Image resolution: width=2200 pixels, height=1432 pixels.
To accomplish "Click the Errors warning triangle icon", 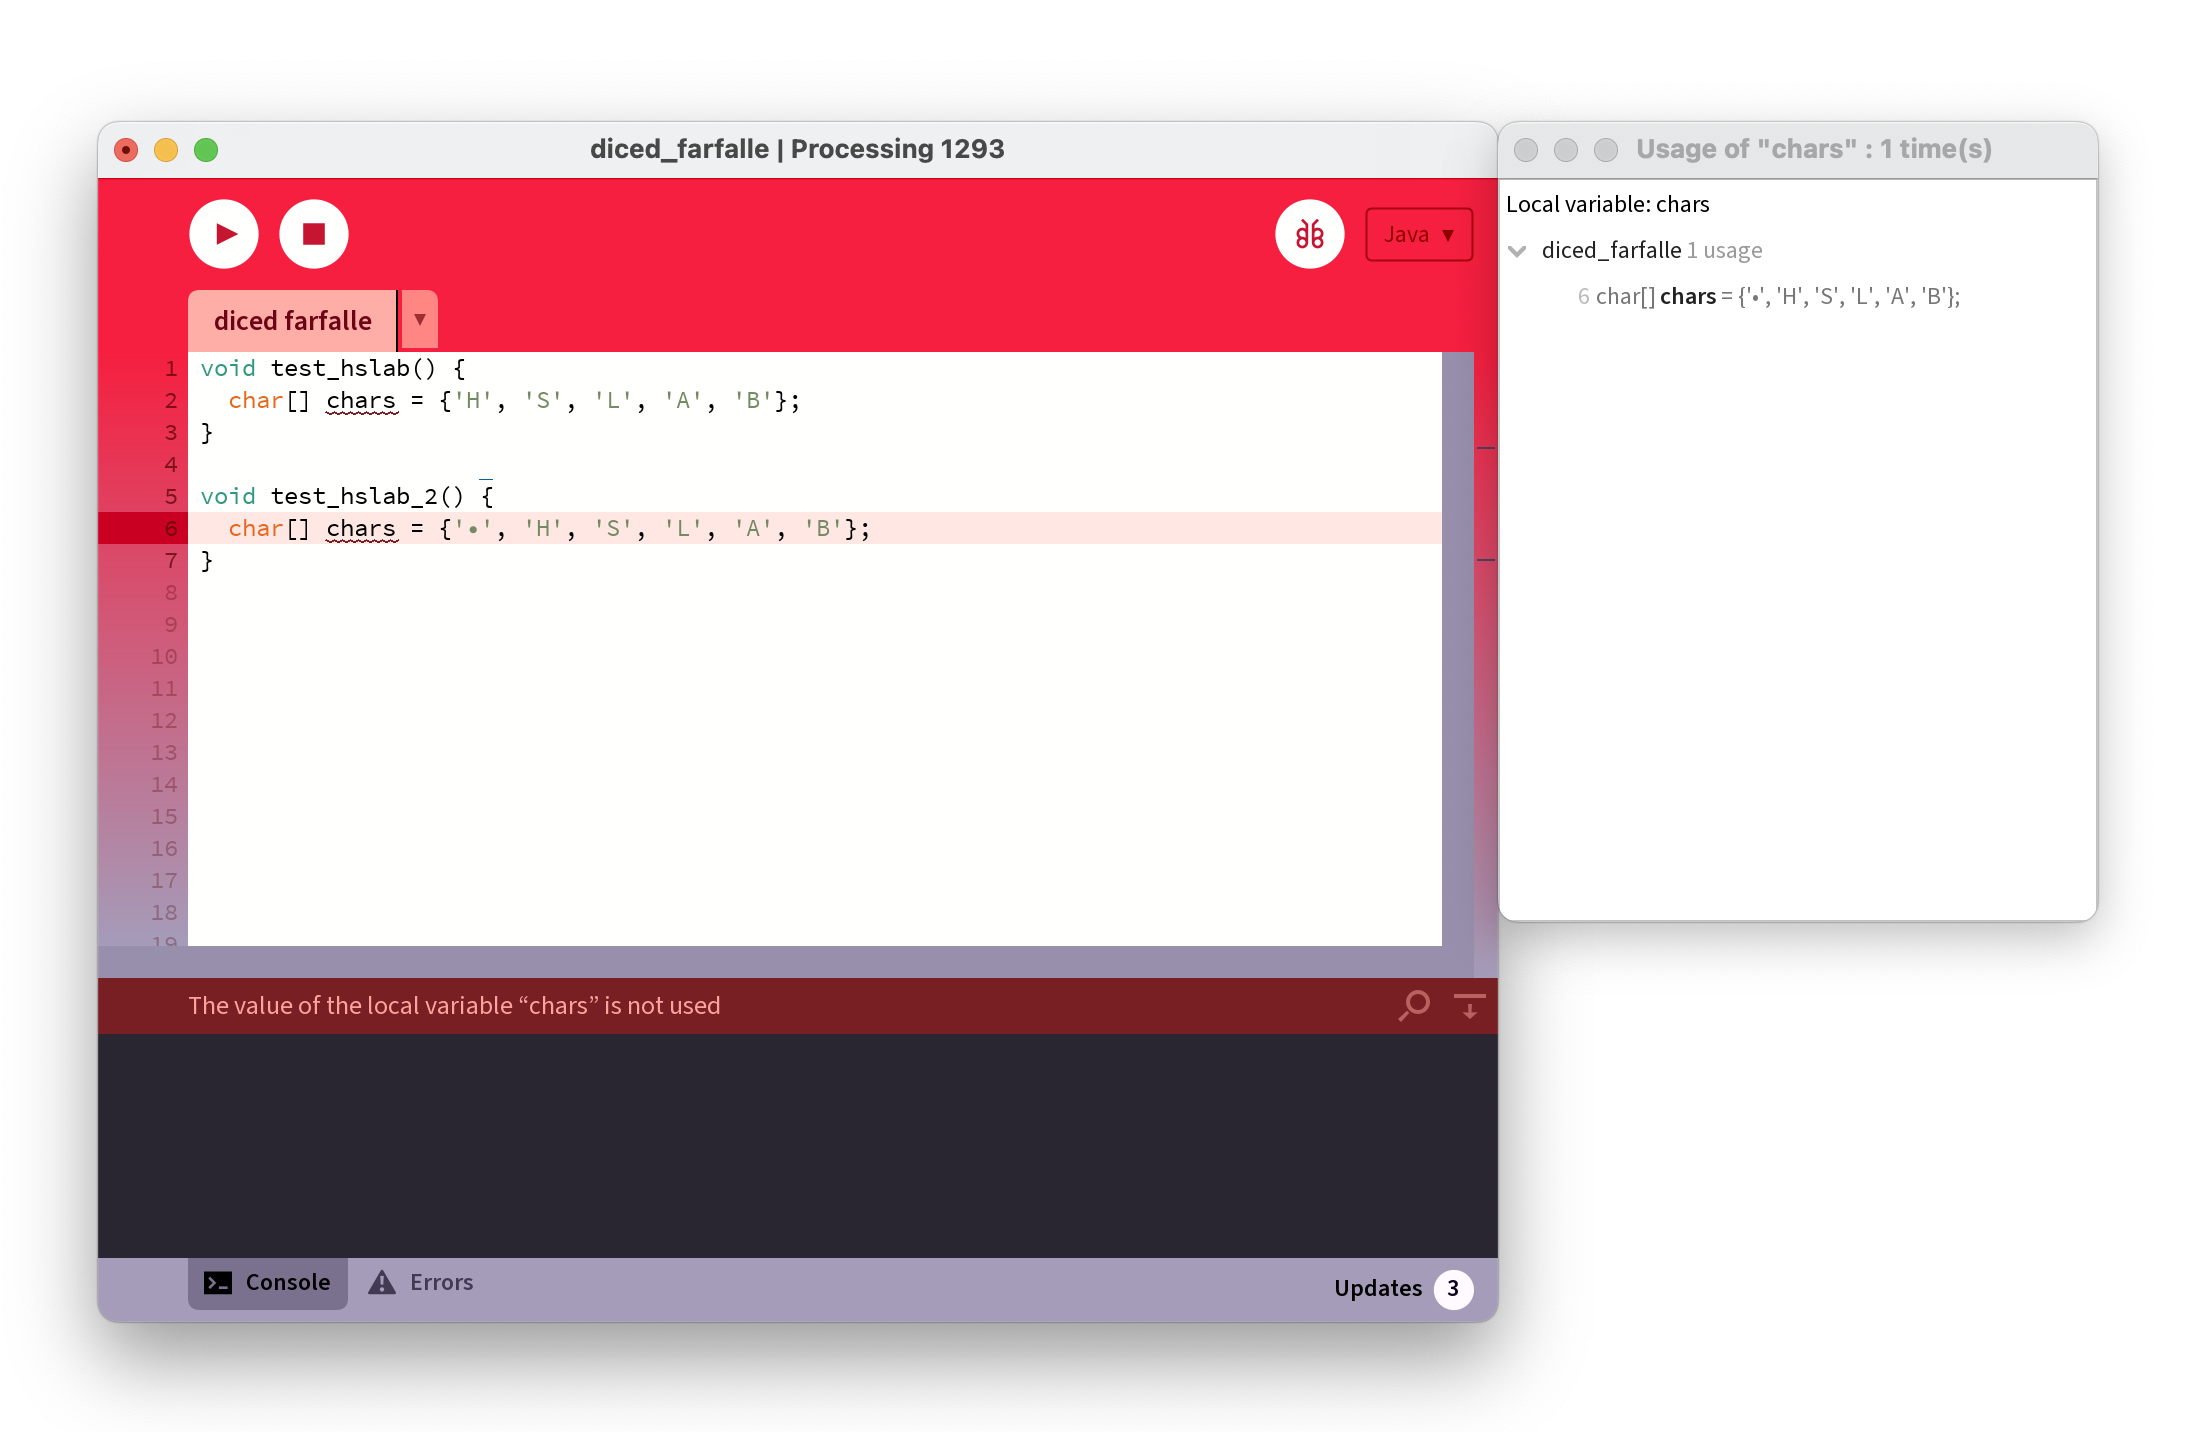I will [382, 1283].
